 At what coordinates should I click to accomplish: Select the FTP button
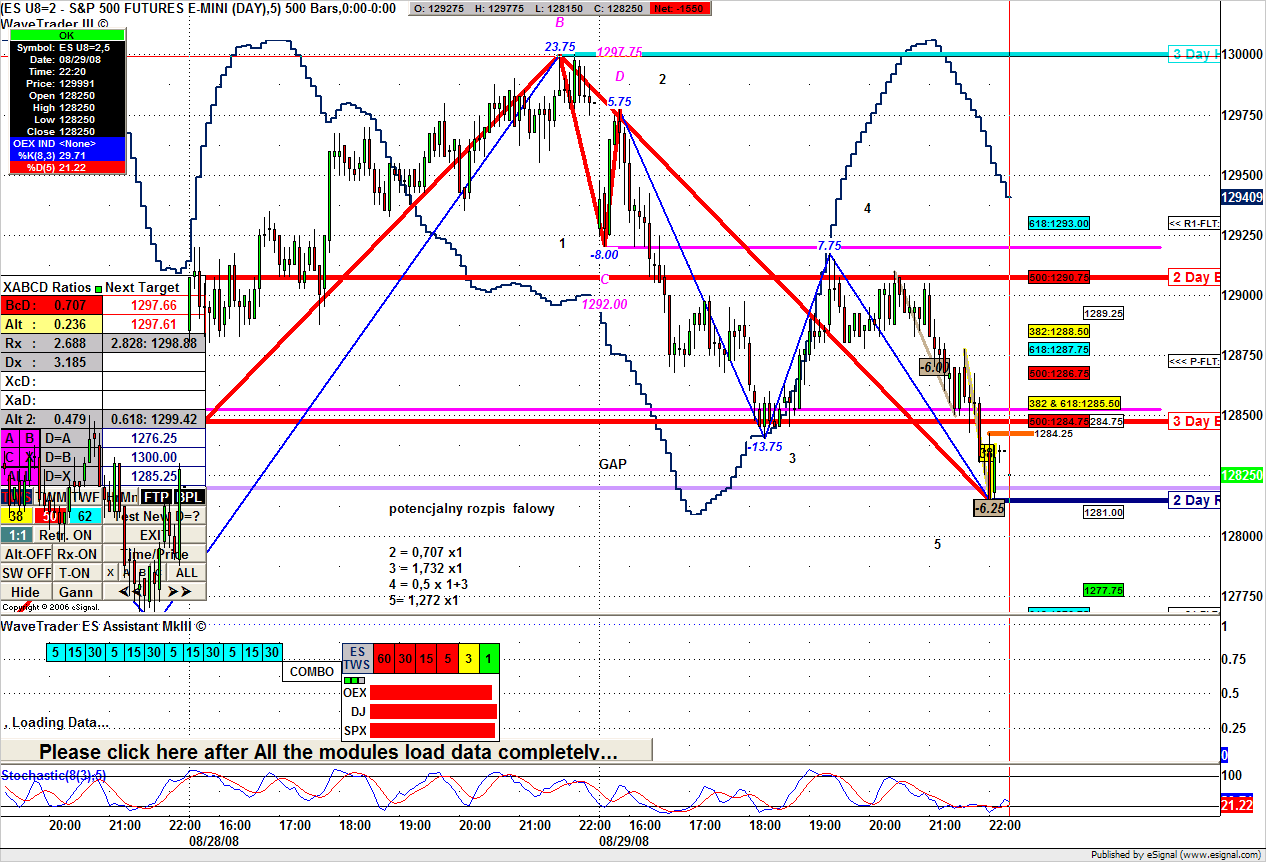click(156, 497)
